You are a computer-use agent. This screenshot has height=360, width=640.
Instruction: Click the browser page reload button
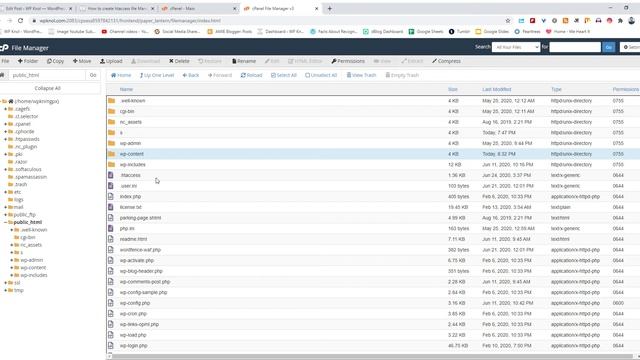click(20, 20)
